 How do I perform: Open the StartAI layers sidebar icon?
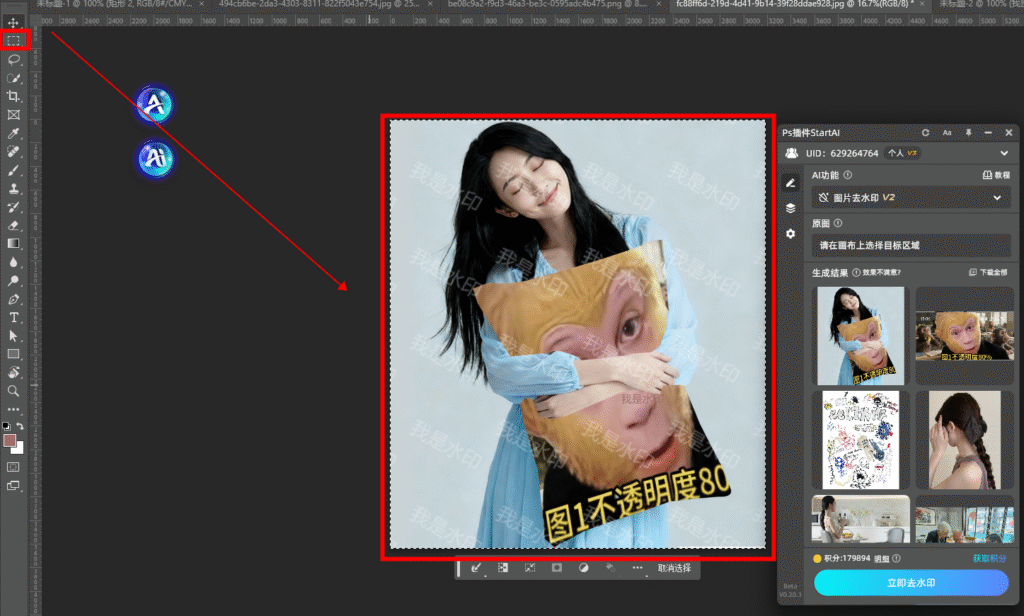pos(790,208)
